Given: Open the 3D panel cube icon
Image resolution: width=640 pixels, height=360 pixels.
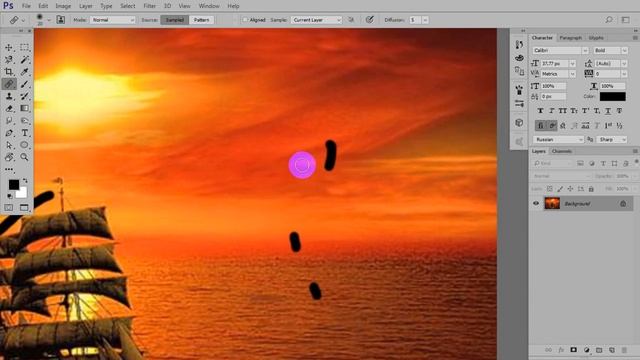Looking at the screenshot, I should (519, 122).
